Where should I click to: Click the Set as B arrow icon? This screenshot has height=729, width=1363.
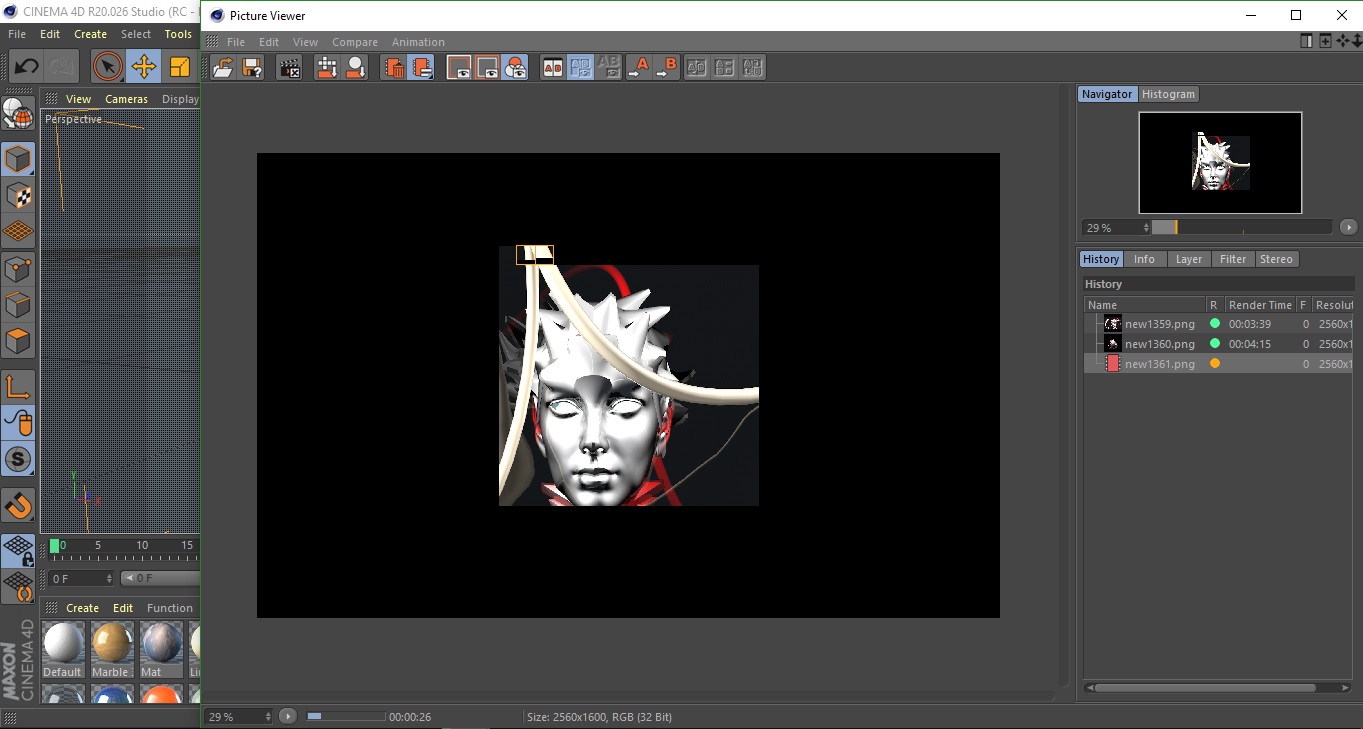(666, 68)
